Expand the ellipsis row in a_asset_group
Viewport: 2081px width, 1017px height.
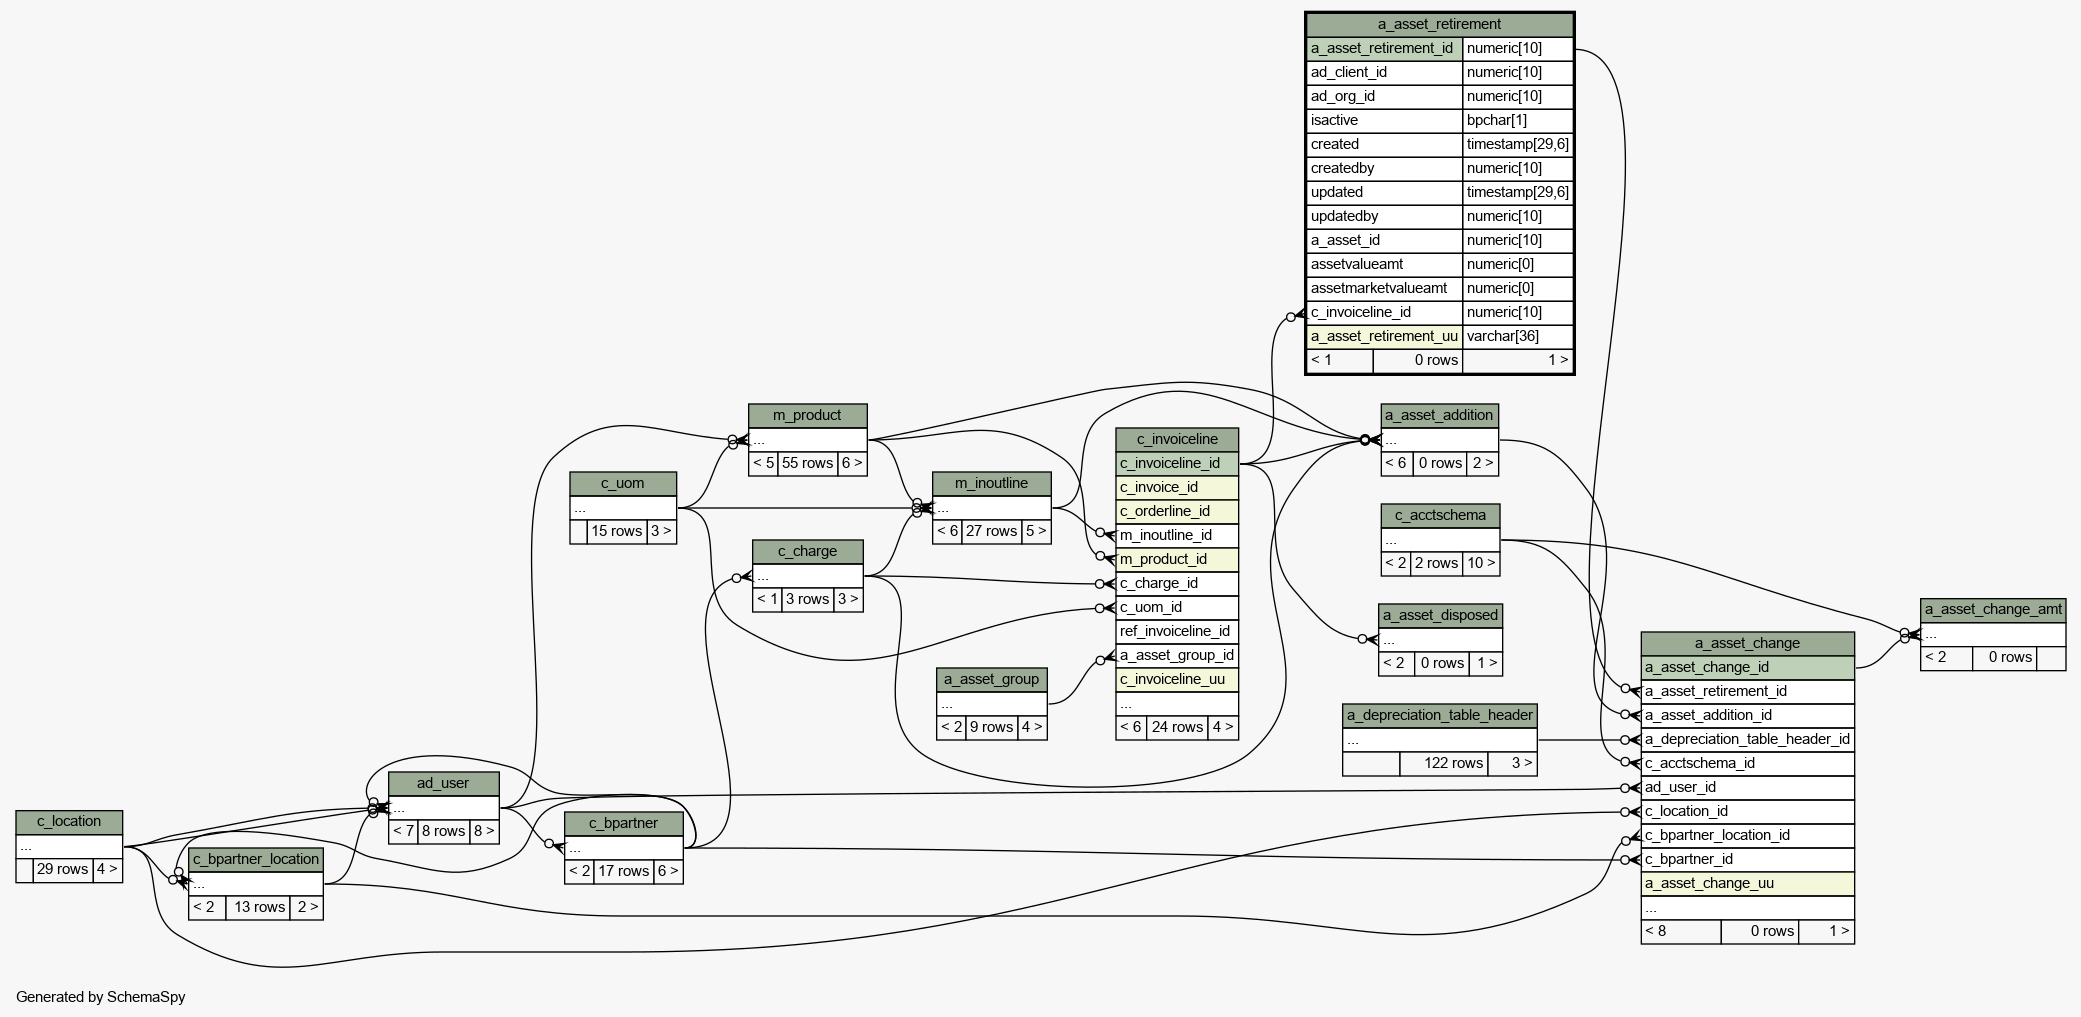click(991, 704)
